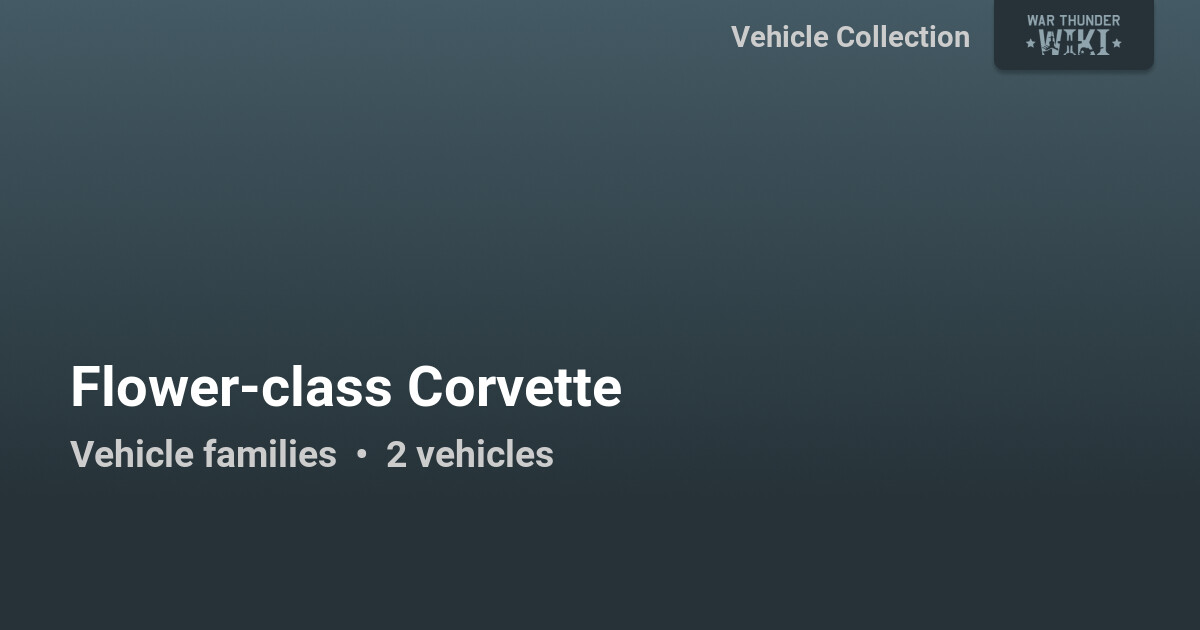The width and height of the screenshot is (1200, 630).
Task: Click the WIKI lettering in the logo
Action: (x=1074, y=42)
